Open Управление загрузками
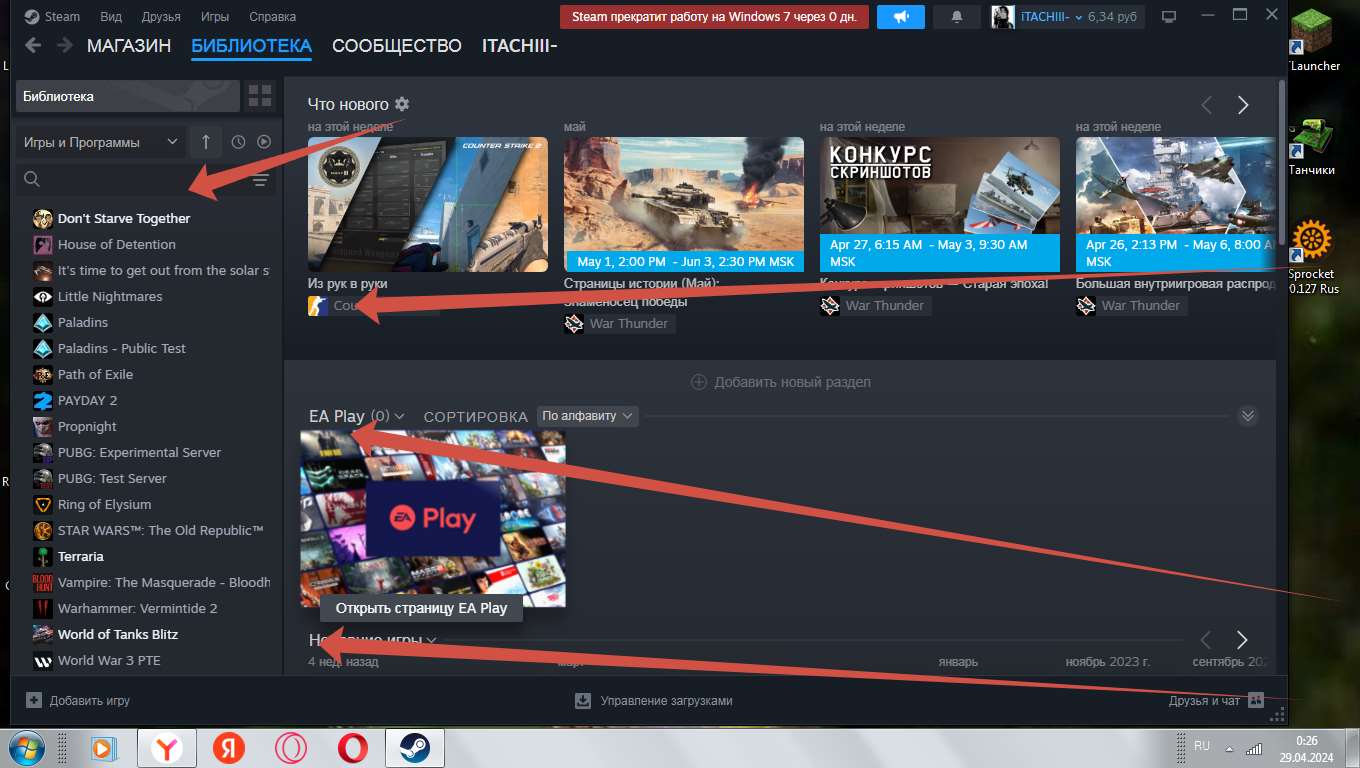1360x768 pixels. point(654,701)
